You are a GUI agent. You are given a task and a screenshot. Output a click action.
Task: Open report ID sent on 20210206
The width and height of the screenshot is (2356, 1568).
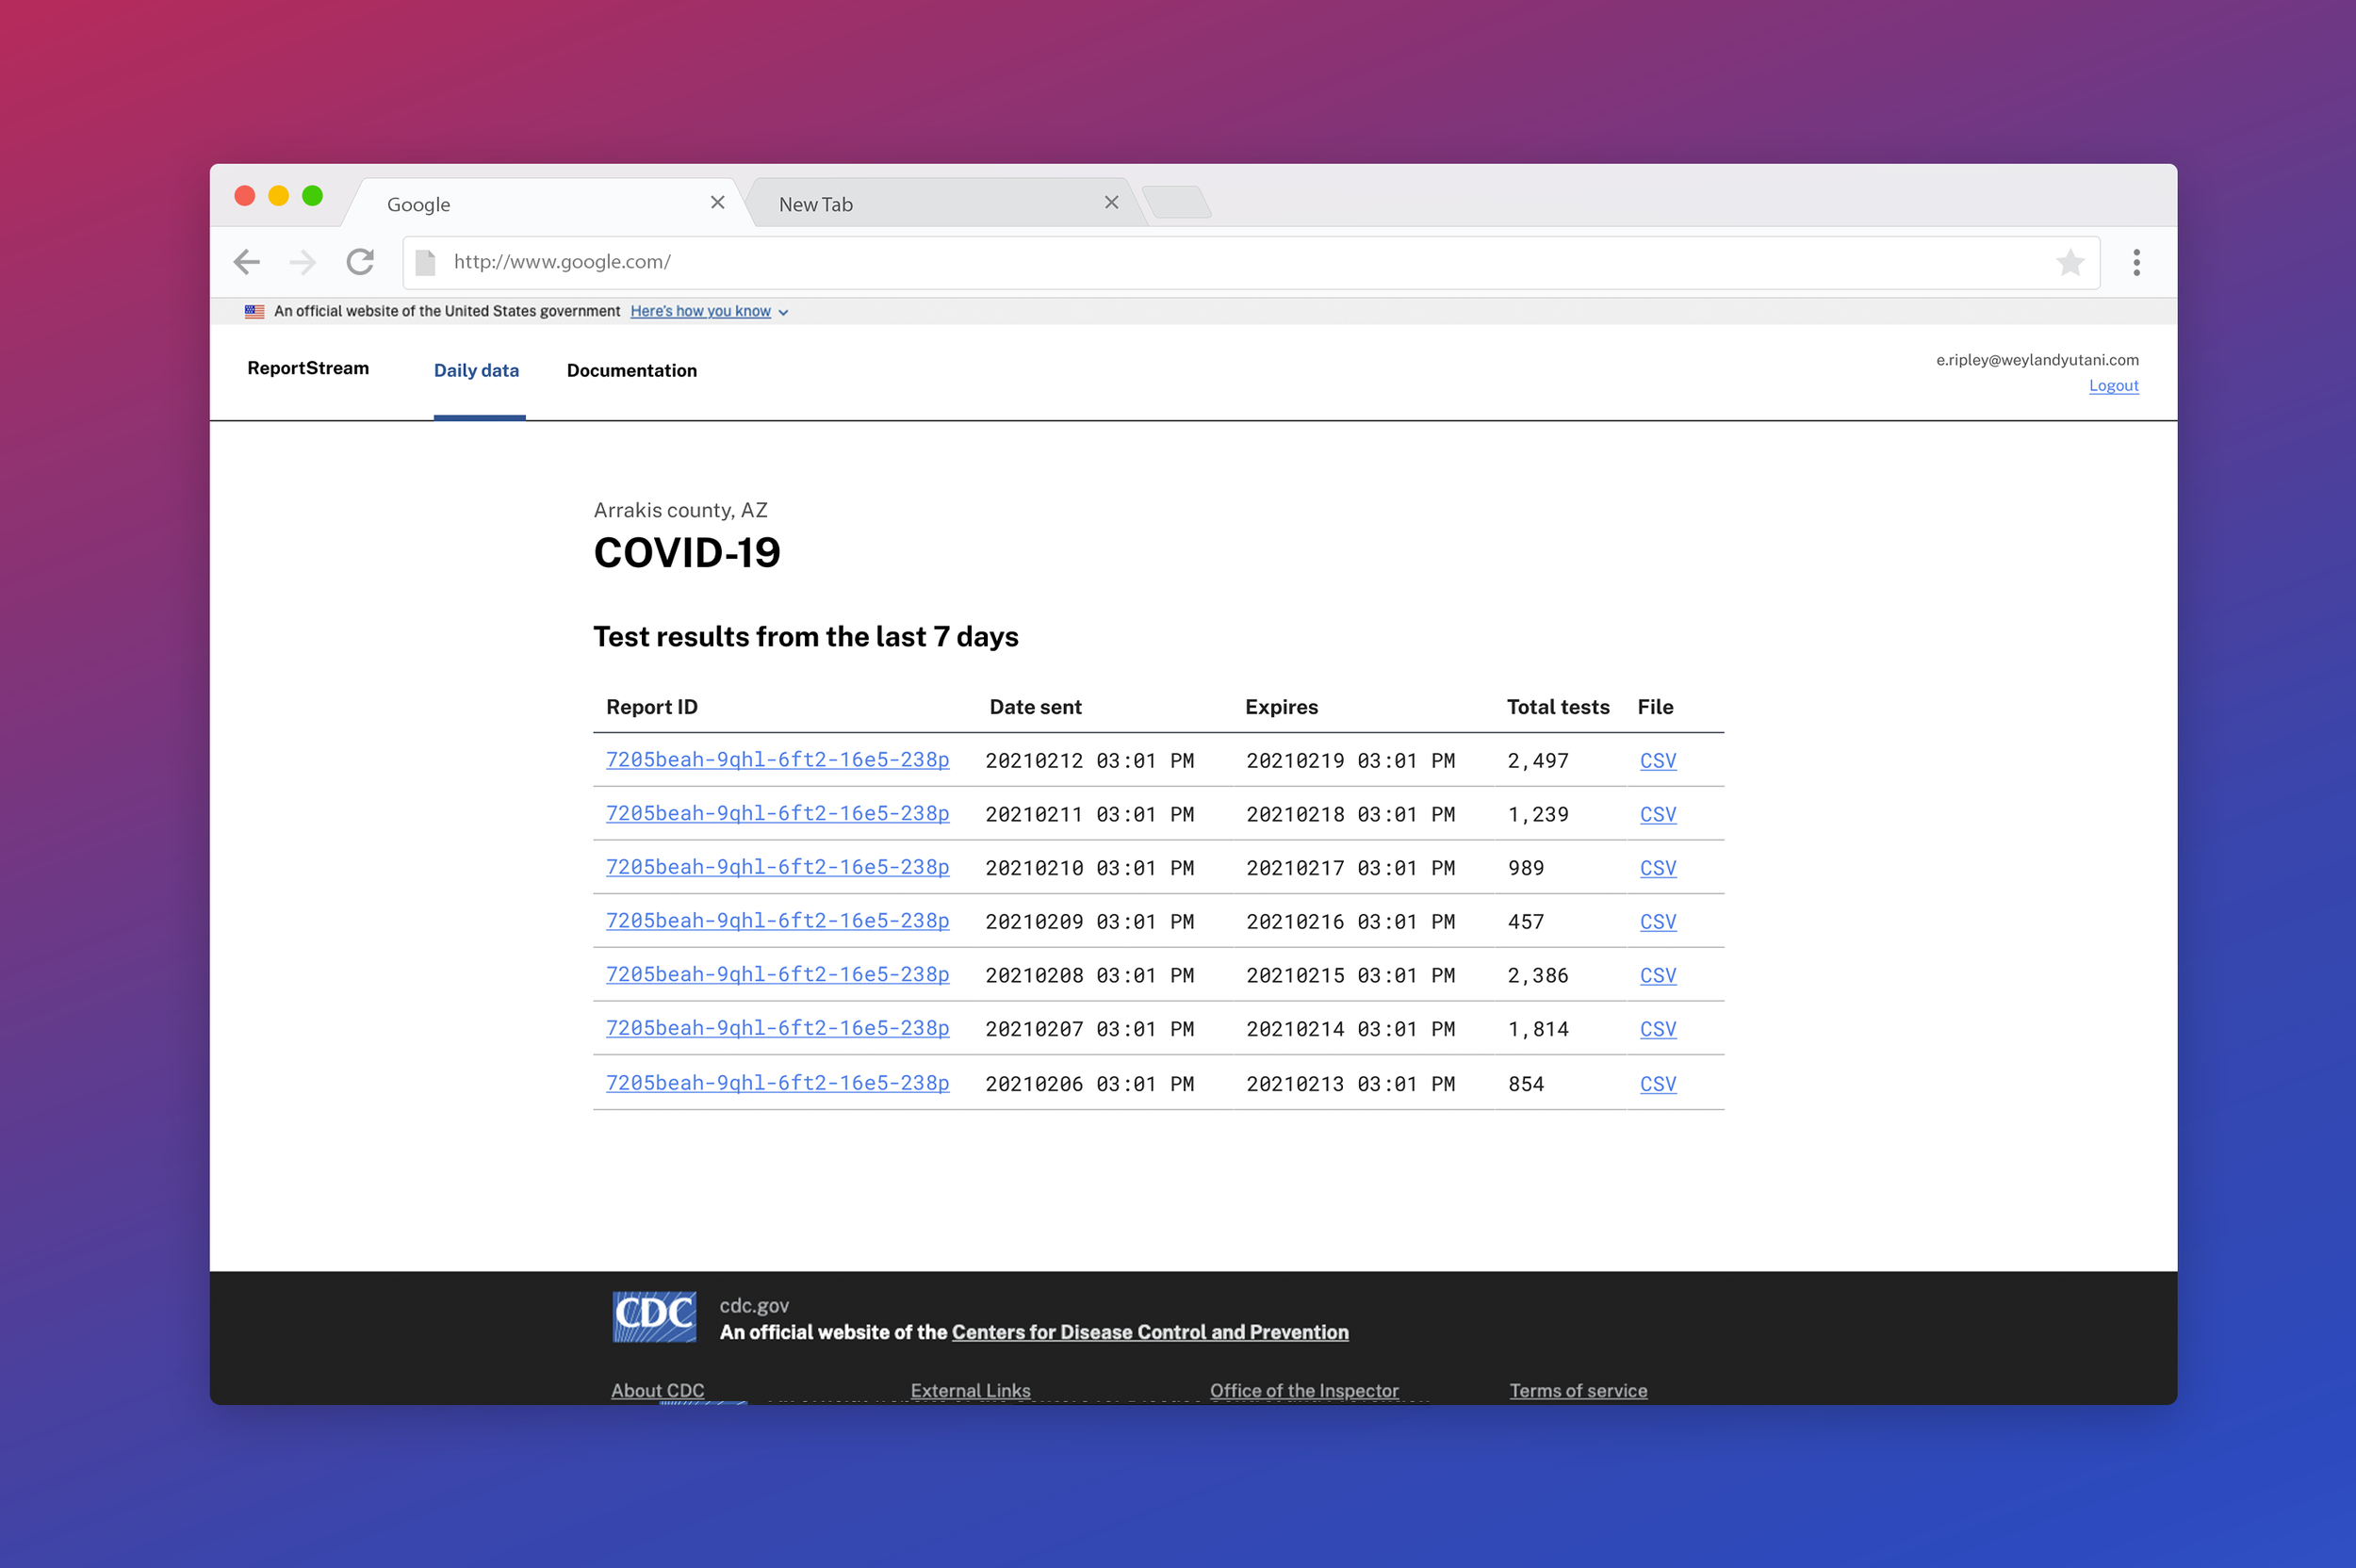coord(777,1083)
